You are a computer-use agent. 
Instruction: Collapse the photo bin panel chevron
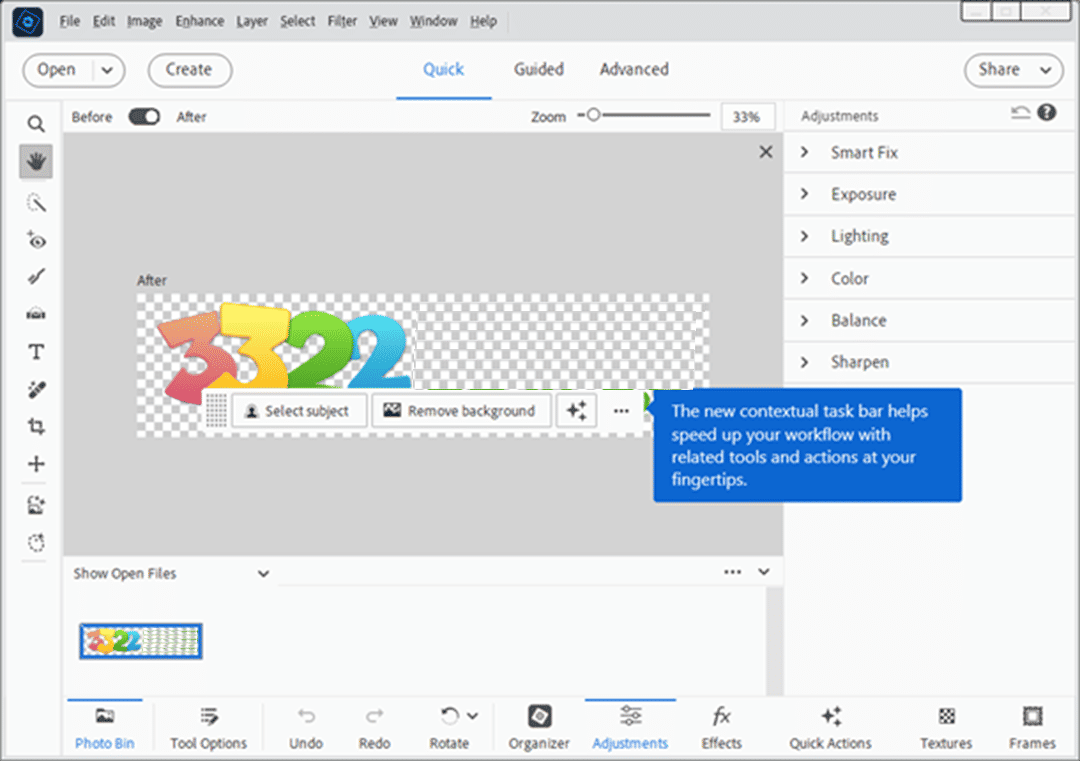[x=764, y=572]
